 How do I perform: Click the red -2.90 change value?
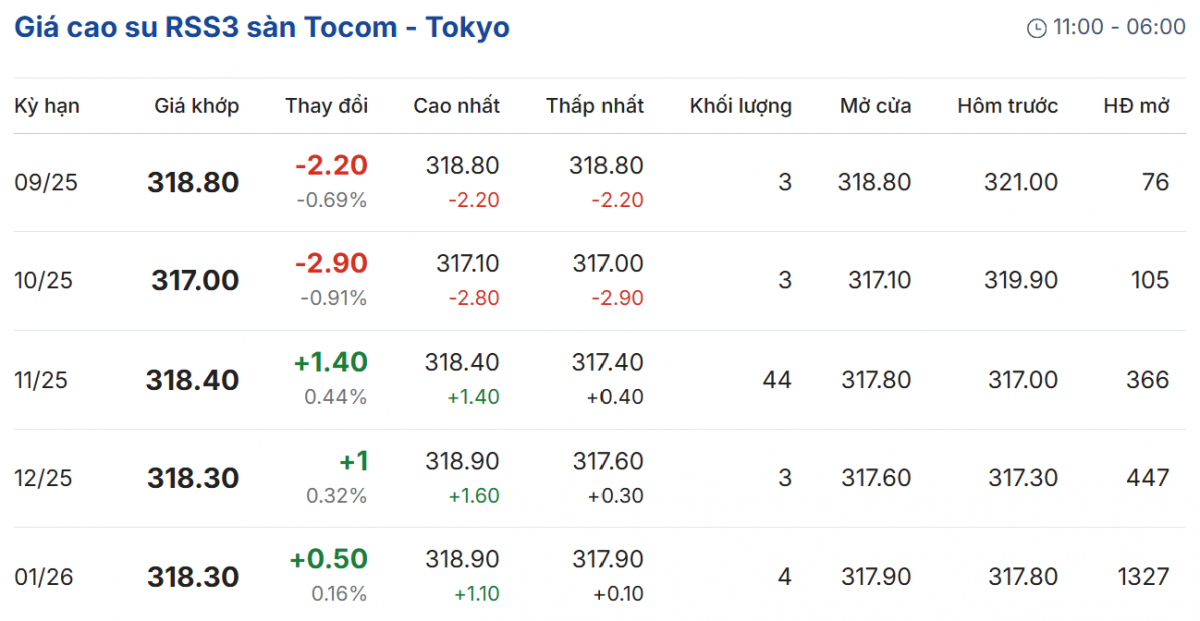coord(331,264)
